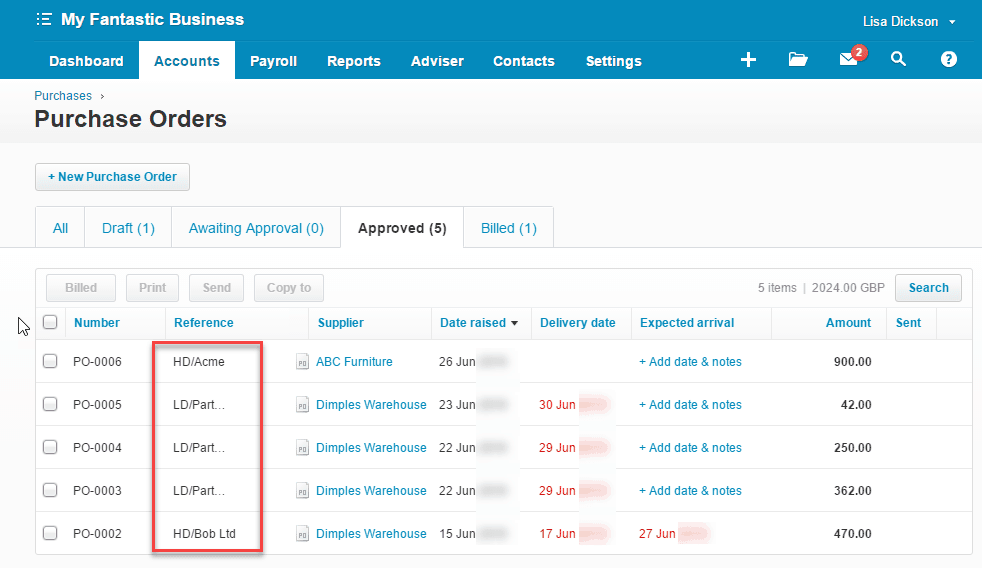Open Dimples Warehouse link in PO-0002 row

point(371,534)
